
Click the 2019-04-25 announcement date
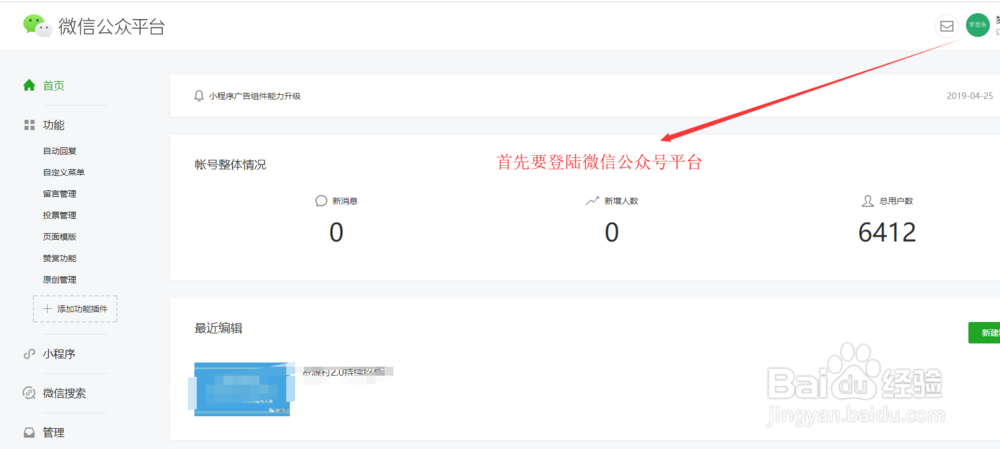click(970, 96)
